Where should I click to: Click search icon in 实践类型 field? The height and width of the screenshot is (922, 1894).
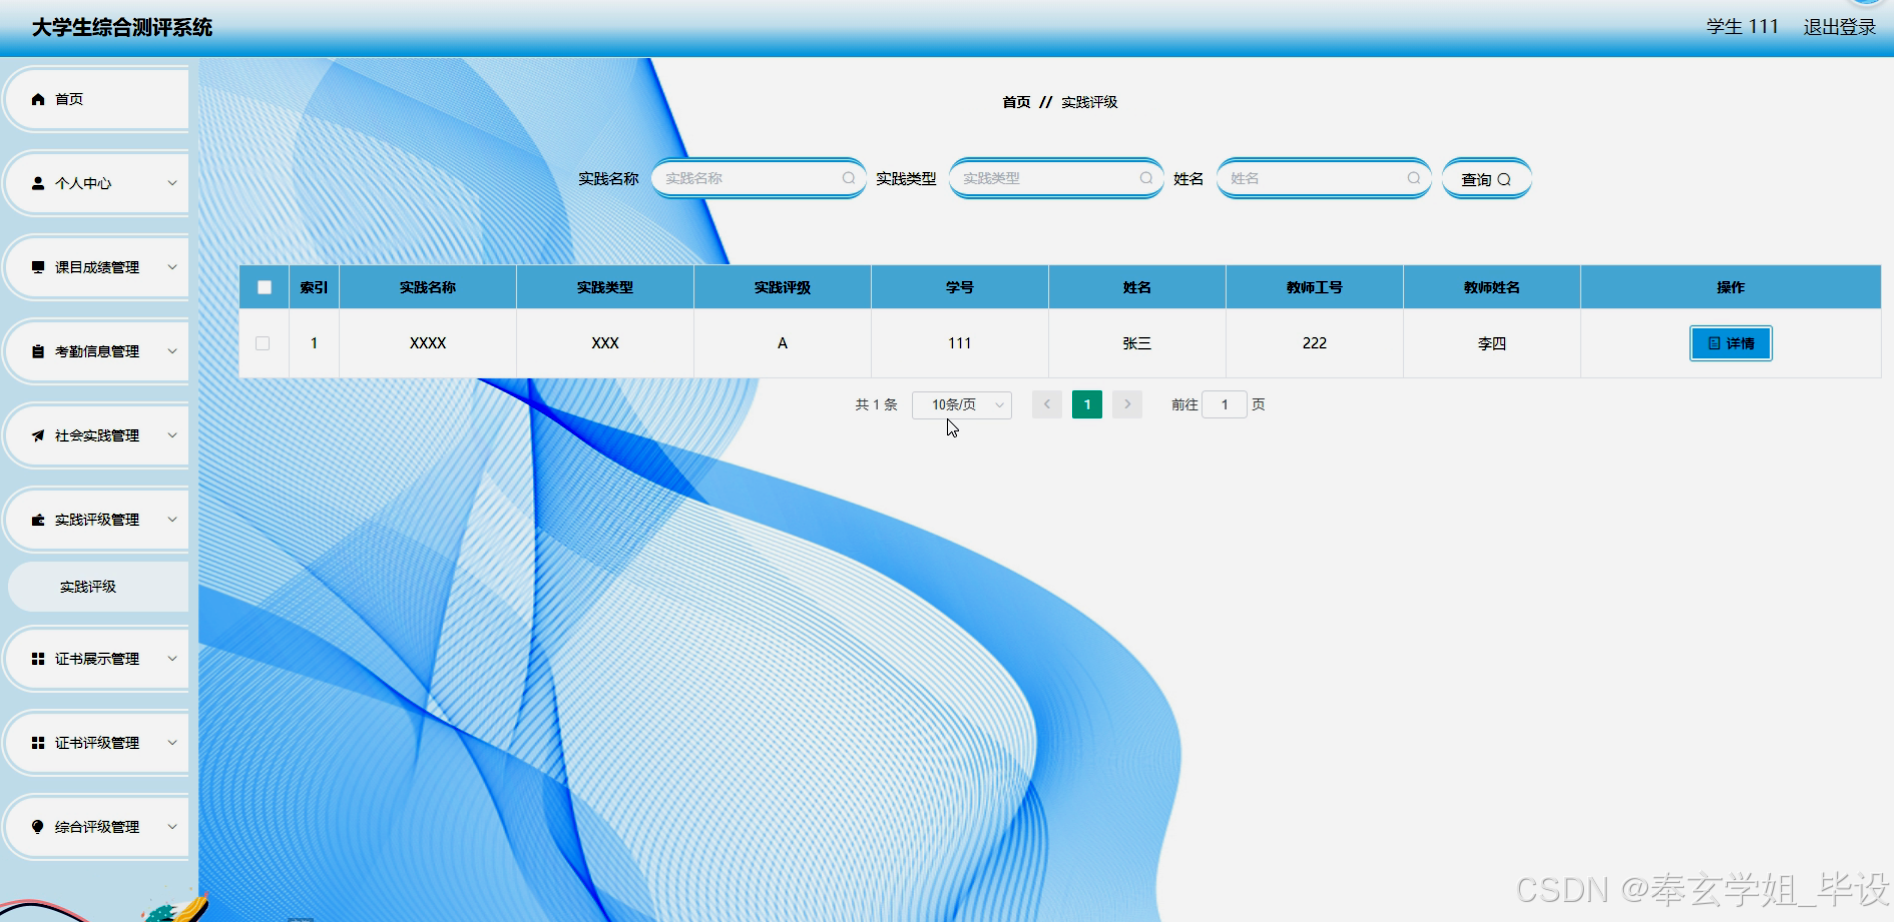coord(1146,178)
